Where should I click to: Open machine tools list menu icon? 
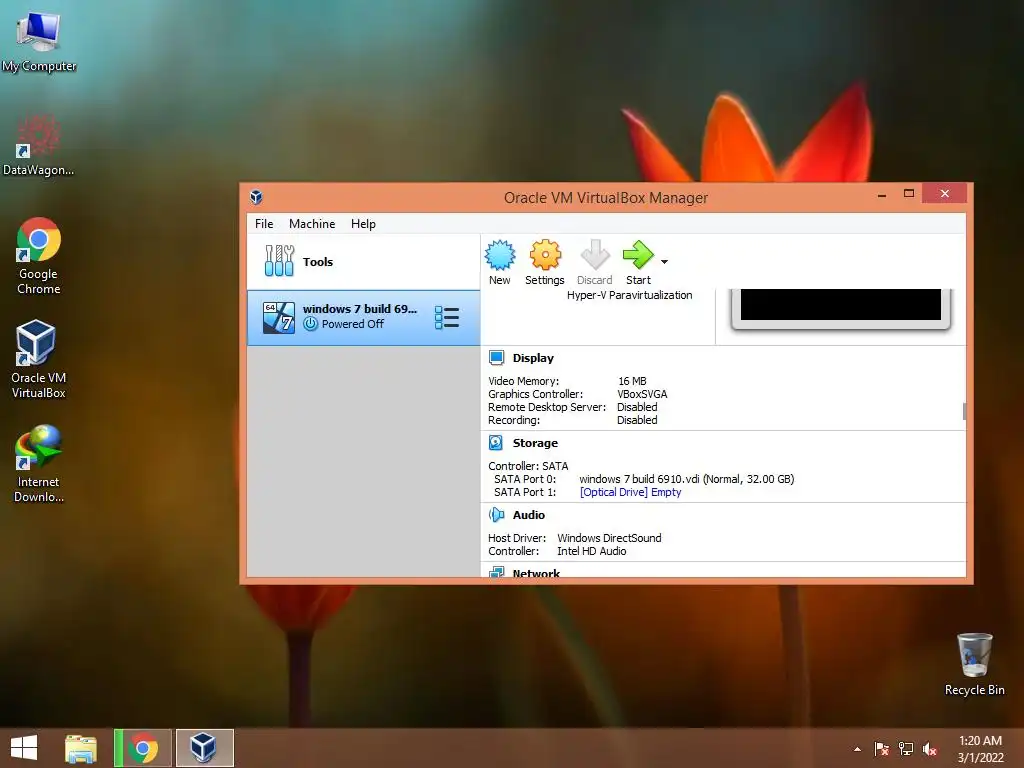[447, 317]
